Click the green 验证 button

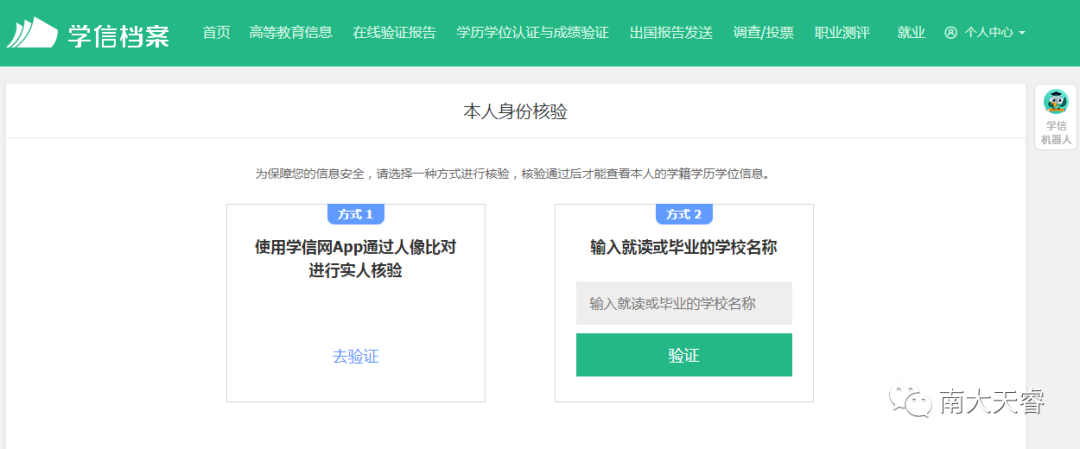[684, 355]
